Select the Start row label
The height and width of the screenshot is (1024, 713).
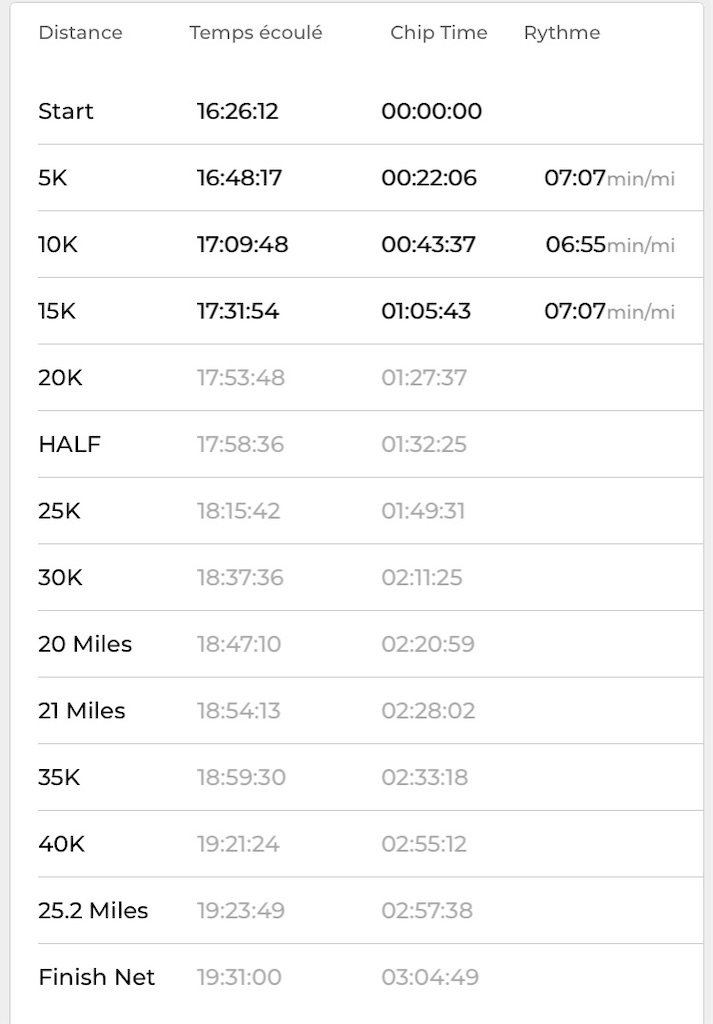click(66, 111)
